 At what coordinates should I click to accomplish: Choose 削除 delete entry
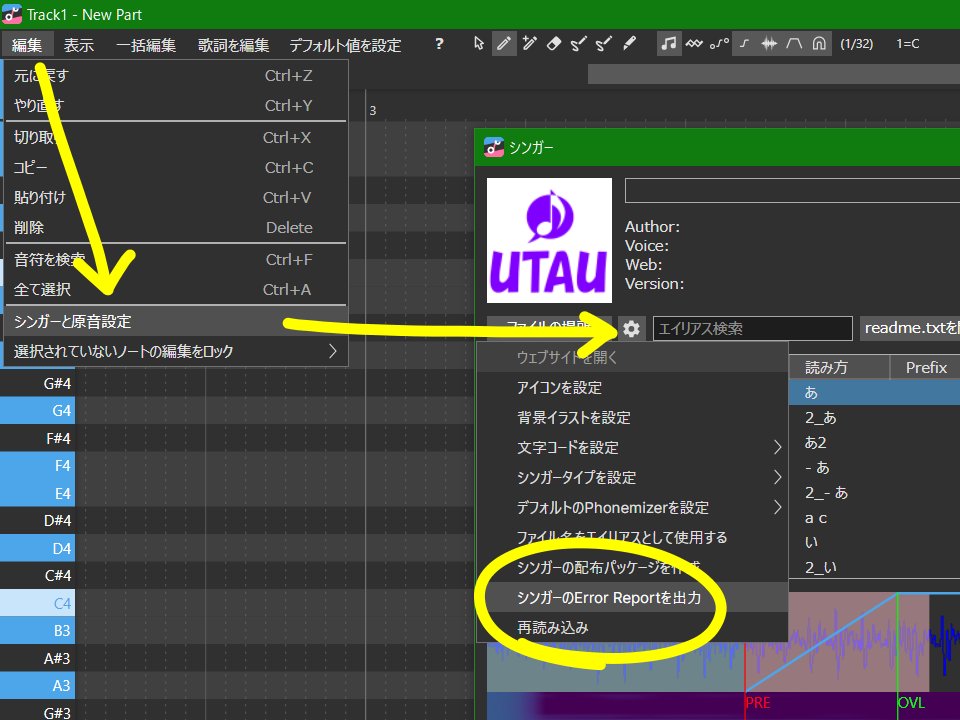(176, 228)
